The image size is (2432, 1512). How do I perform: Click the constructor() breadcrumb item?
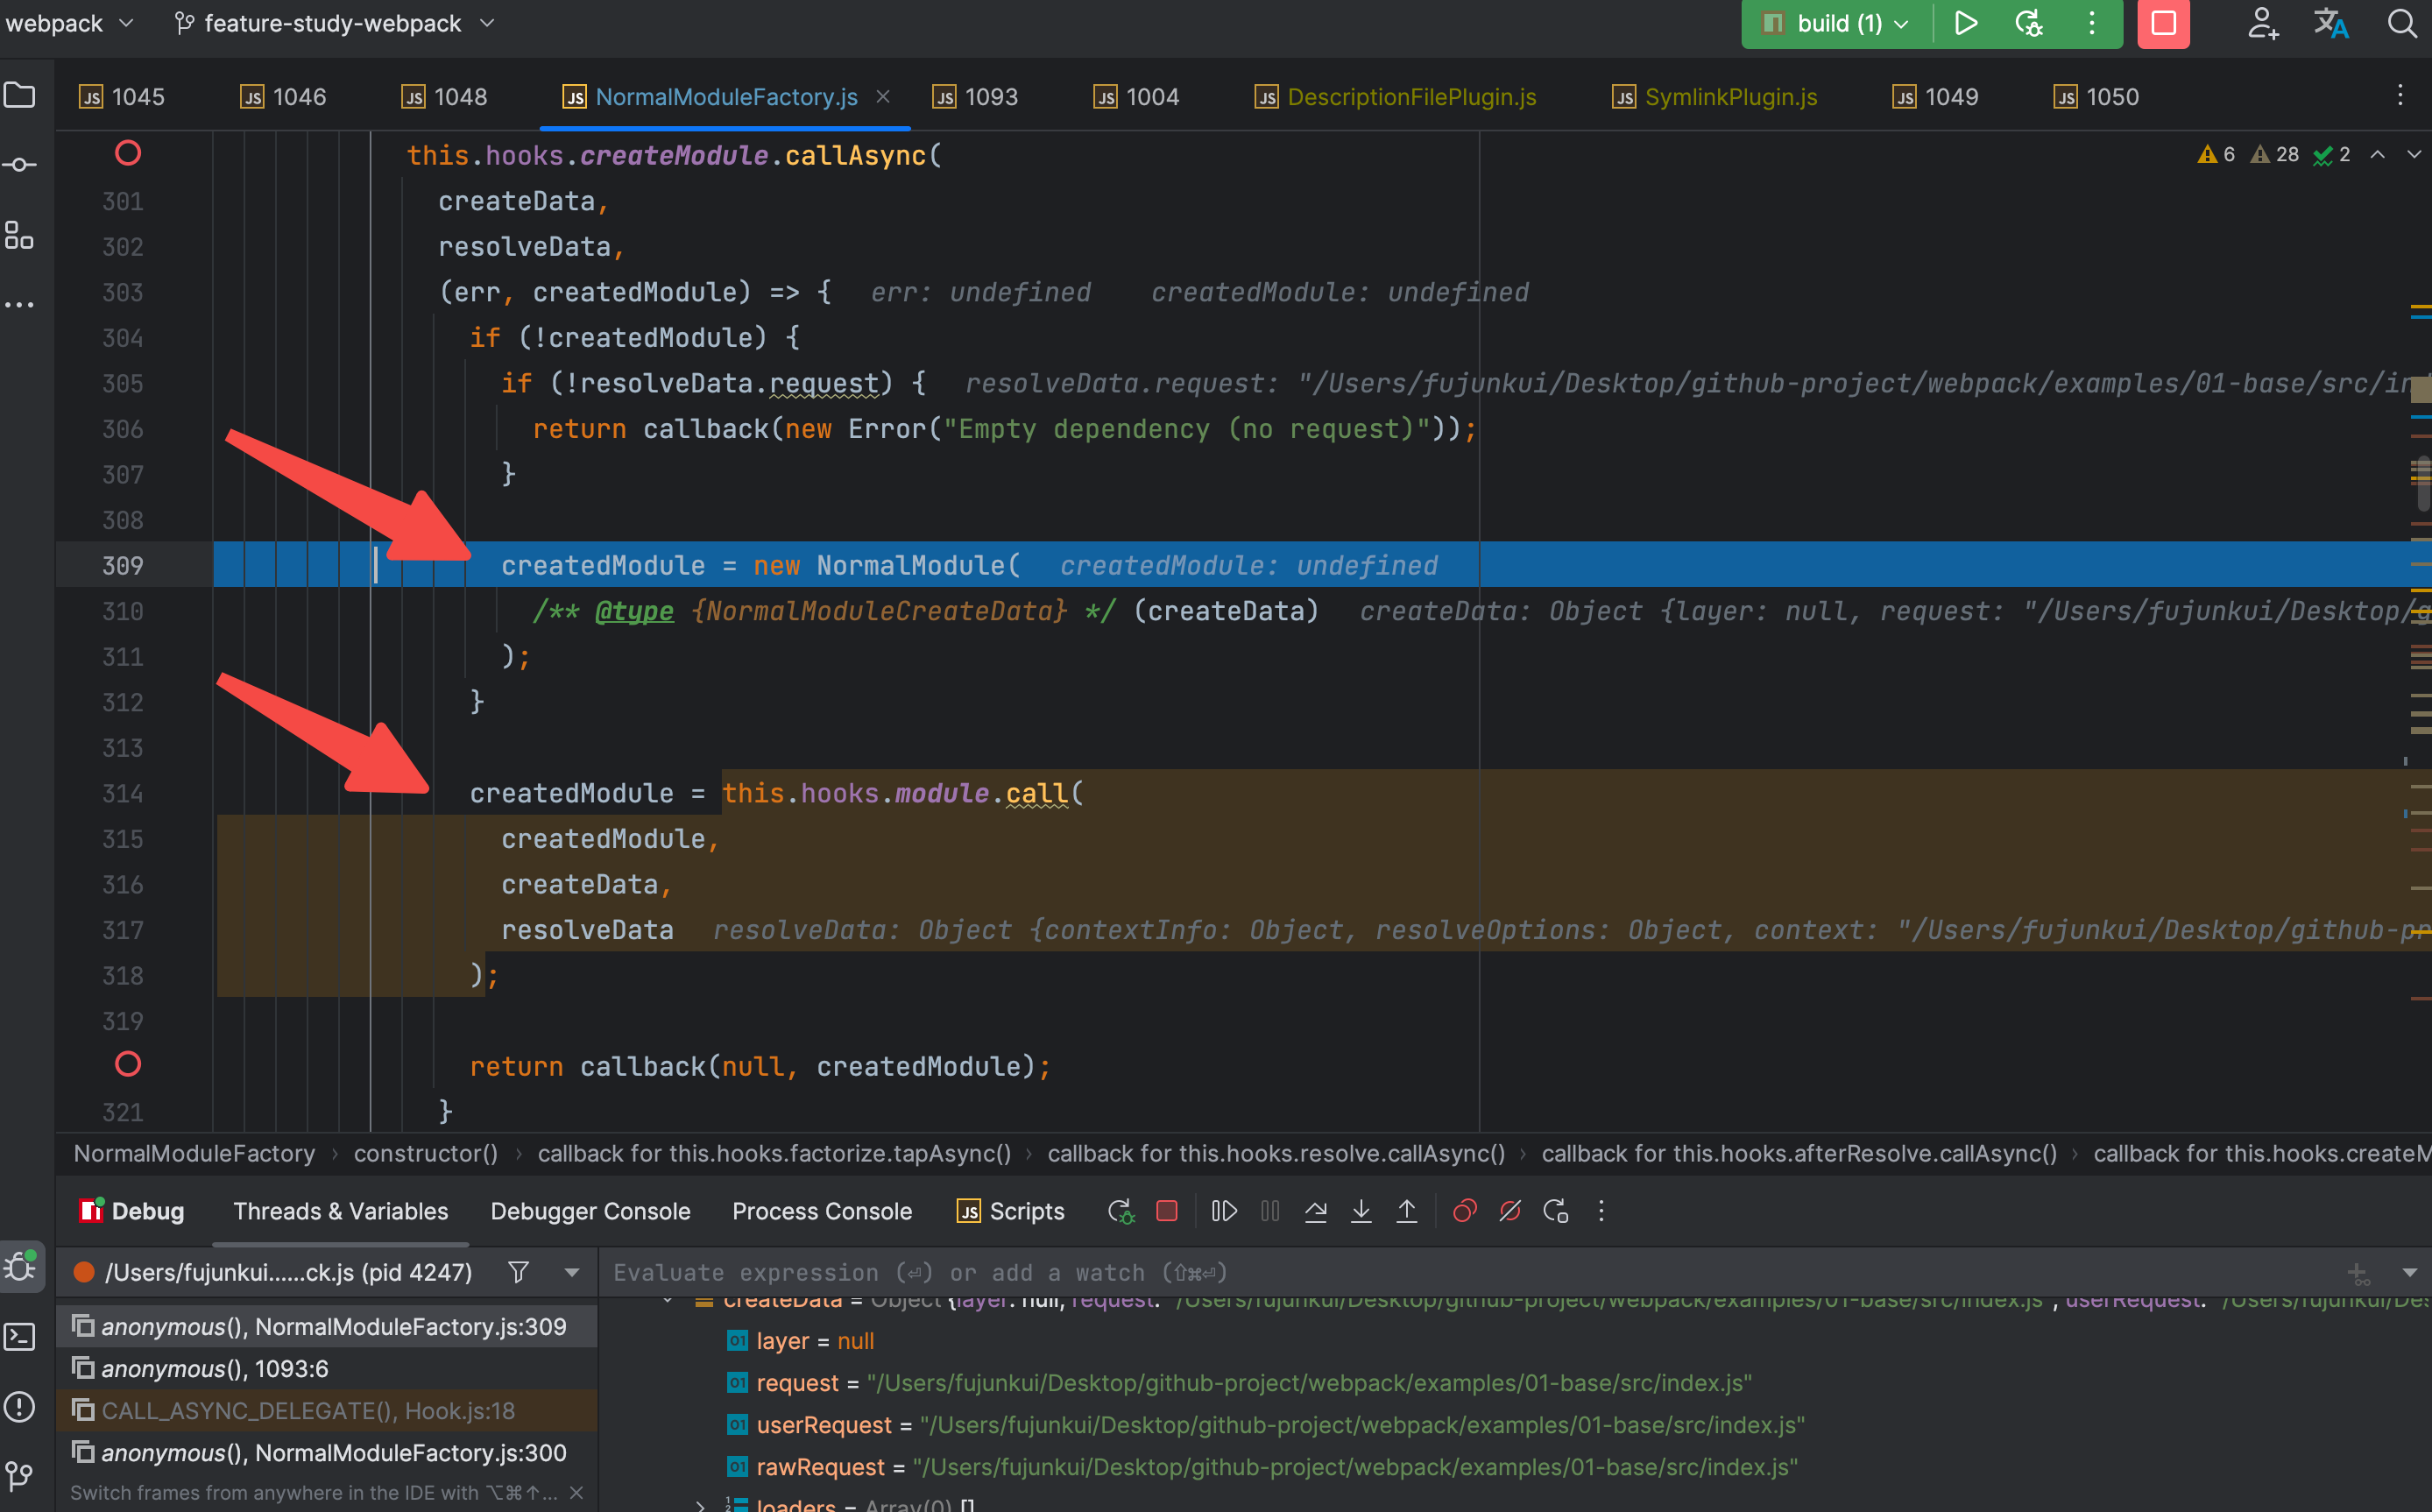tap(425, 1153)
